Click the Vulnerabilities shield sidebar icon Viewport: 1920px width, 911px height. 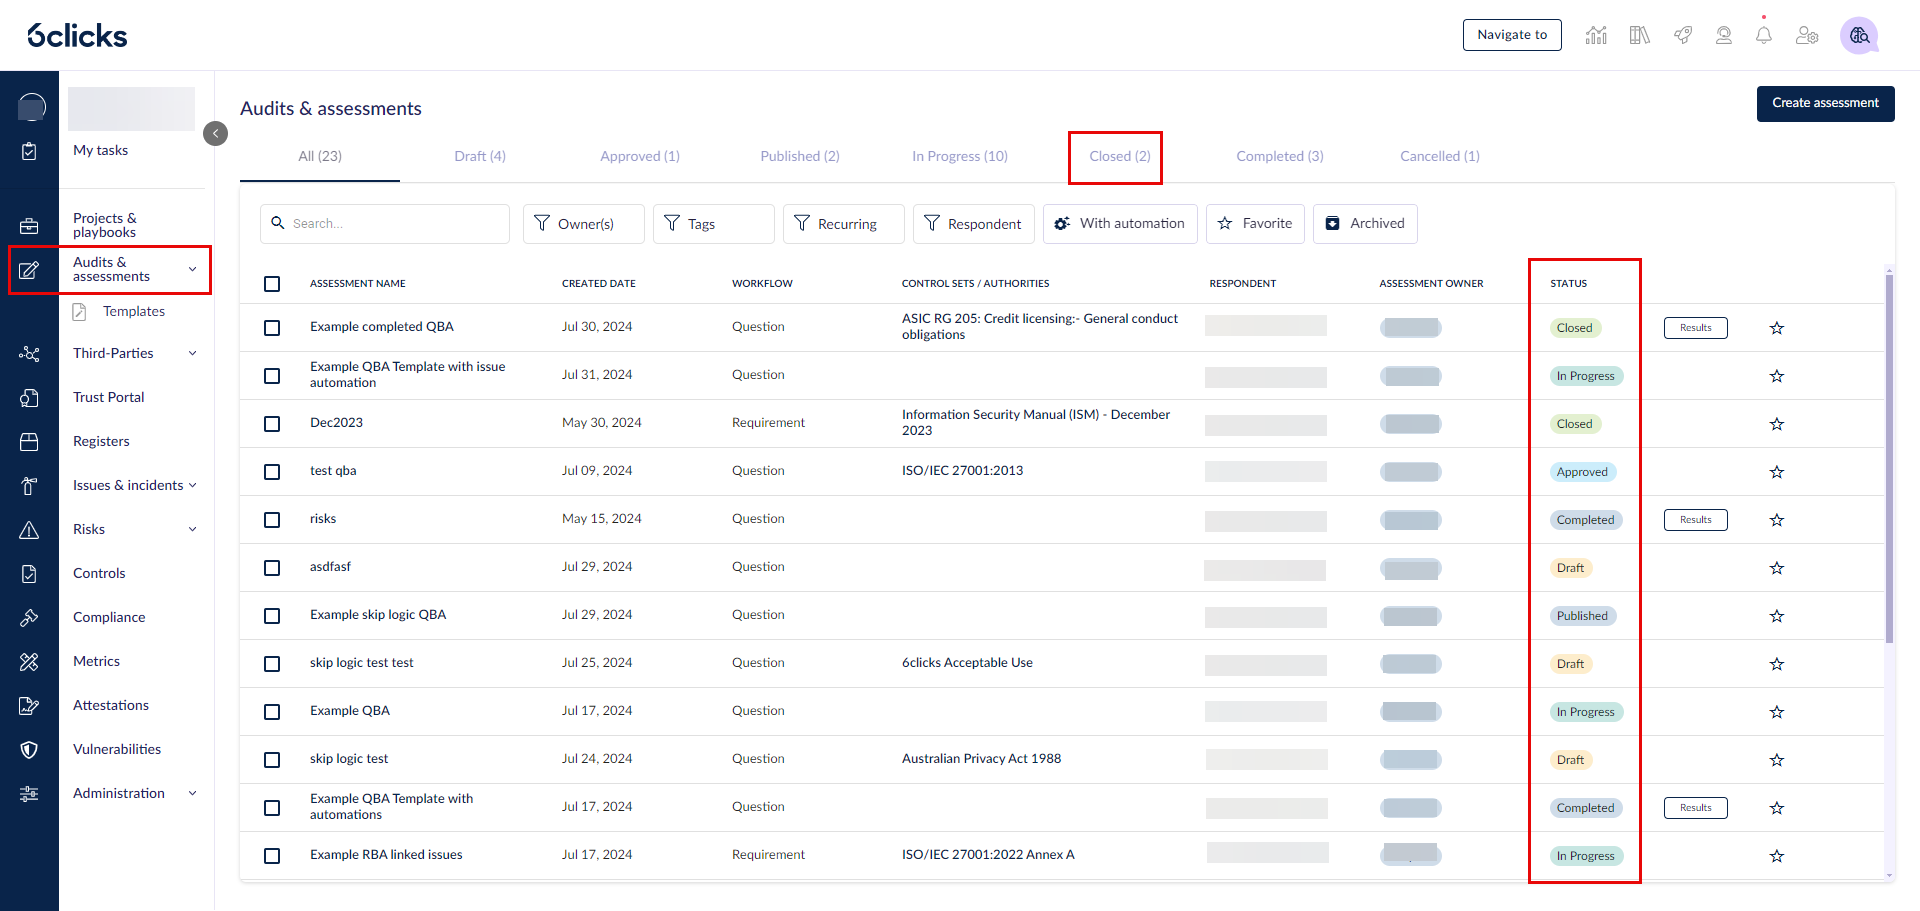[29, 750]
